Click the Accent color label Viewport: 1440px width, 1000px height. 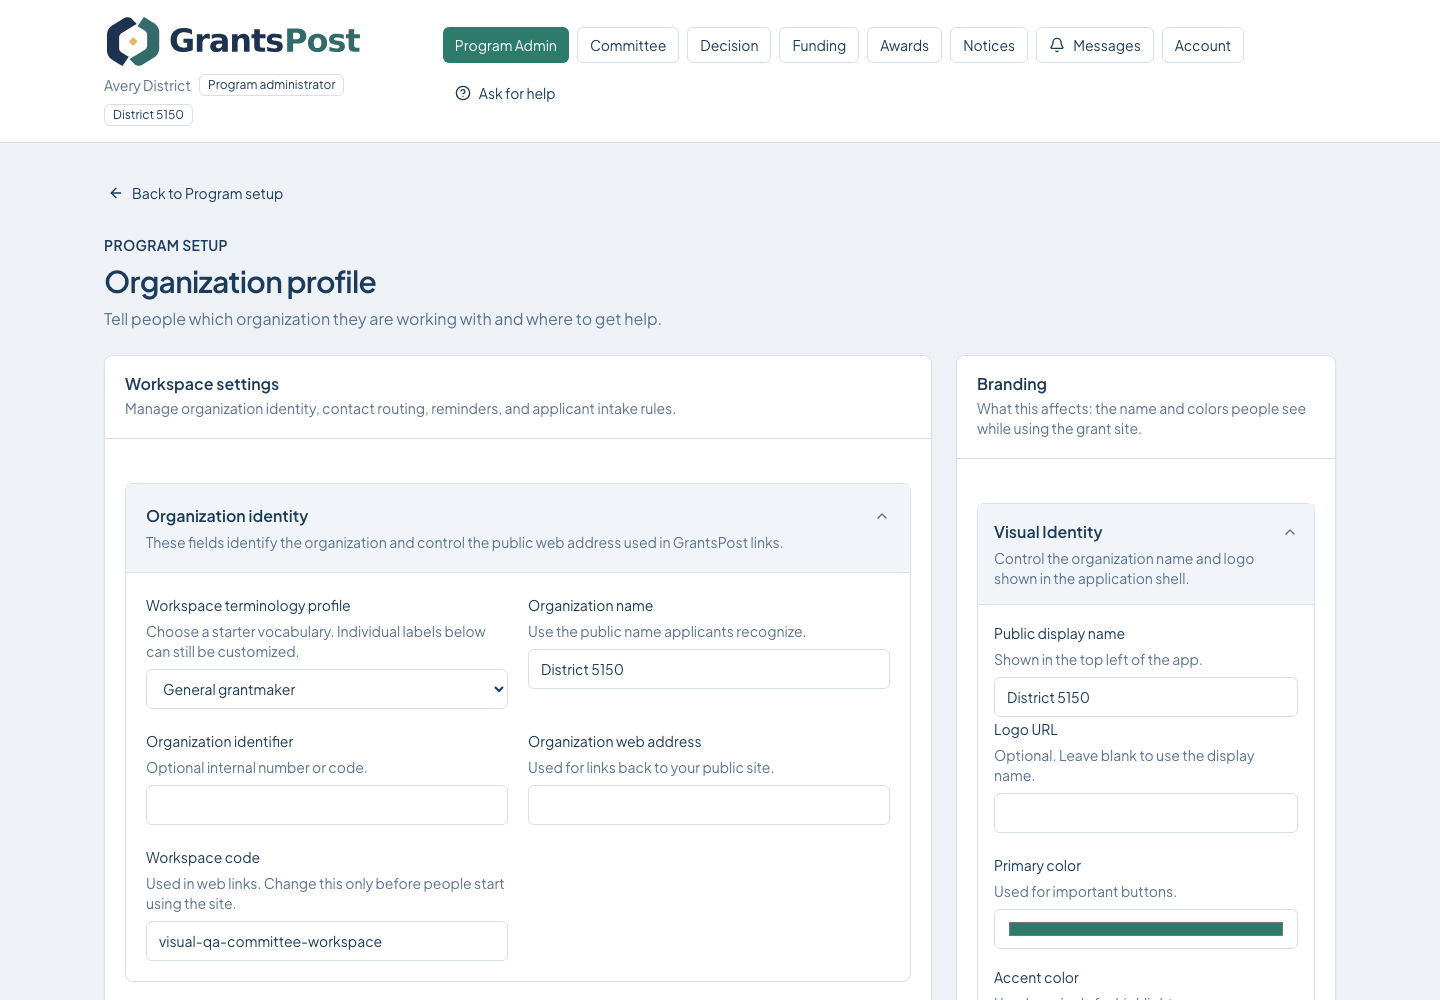pos(1036,978)
